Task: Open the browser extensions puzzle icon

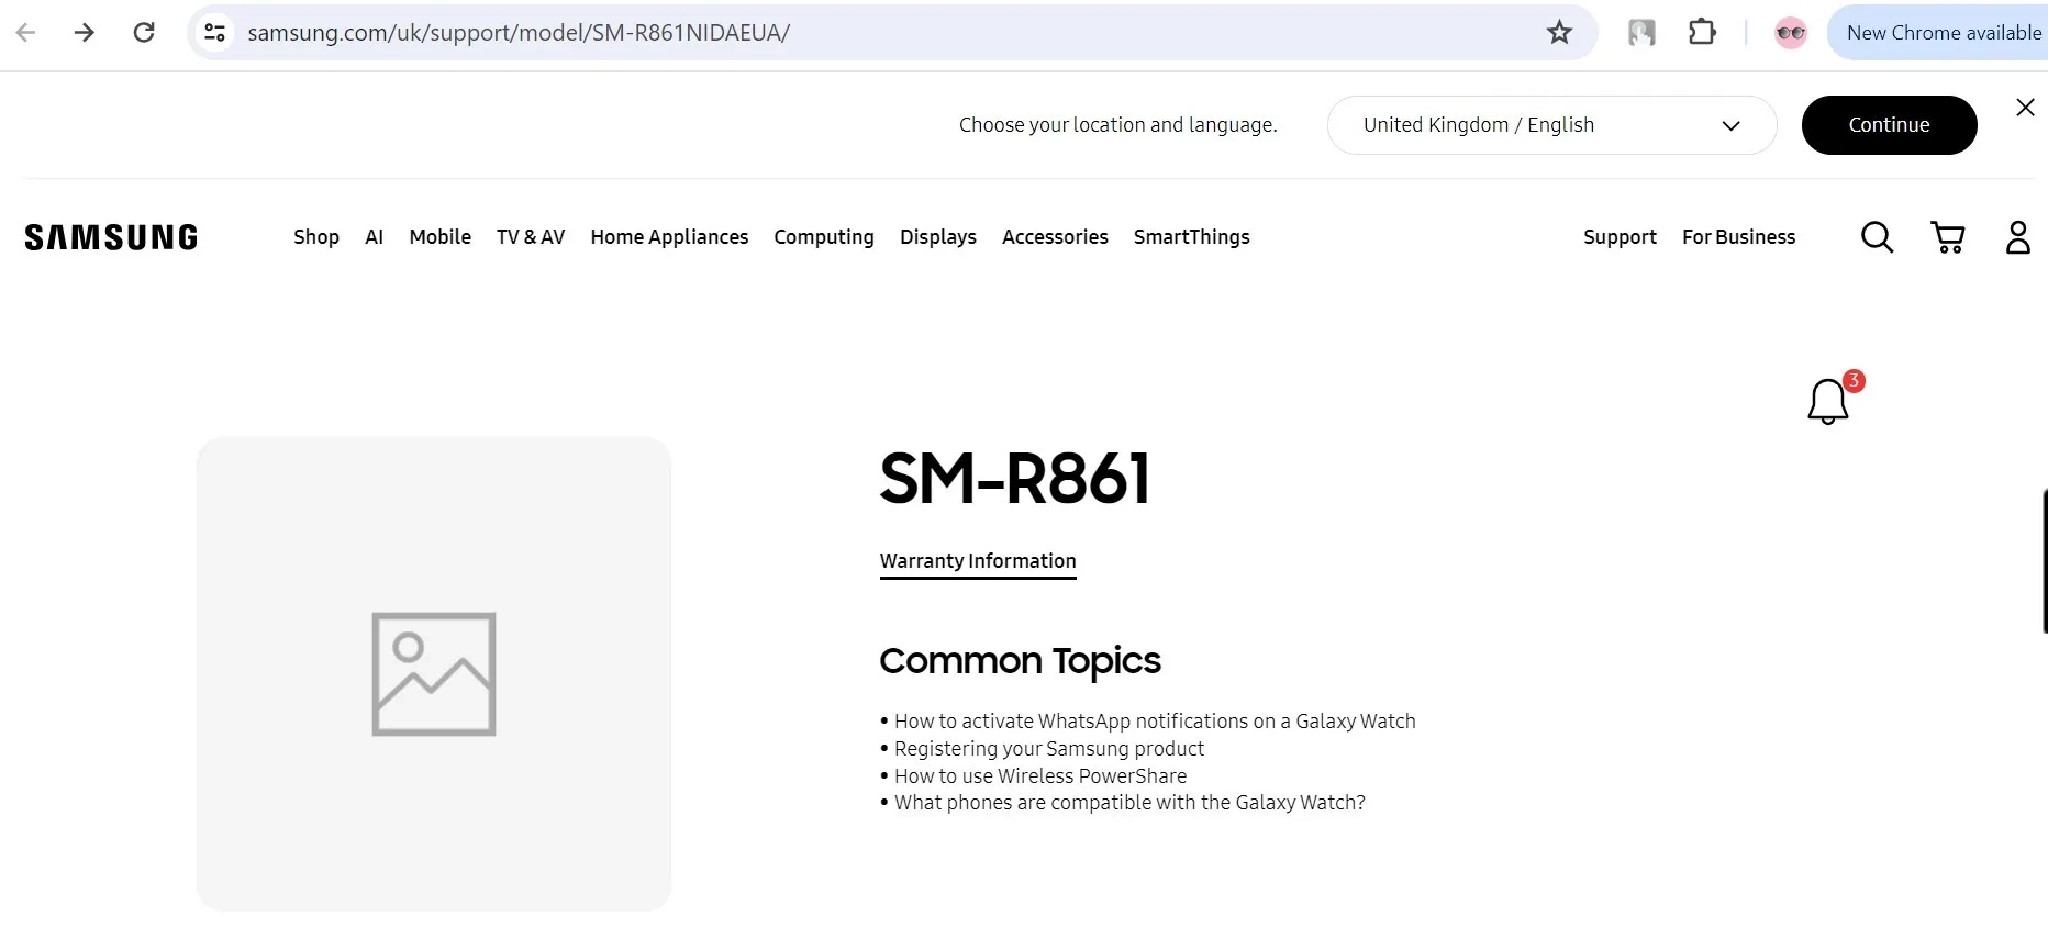Action: click(x=1702, y=32)
